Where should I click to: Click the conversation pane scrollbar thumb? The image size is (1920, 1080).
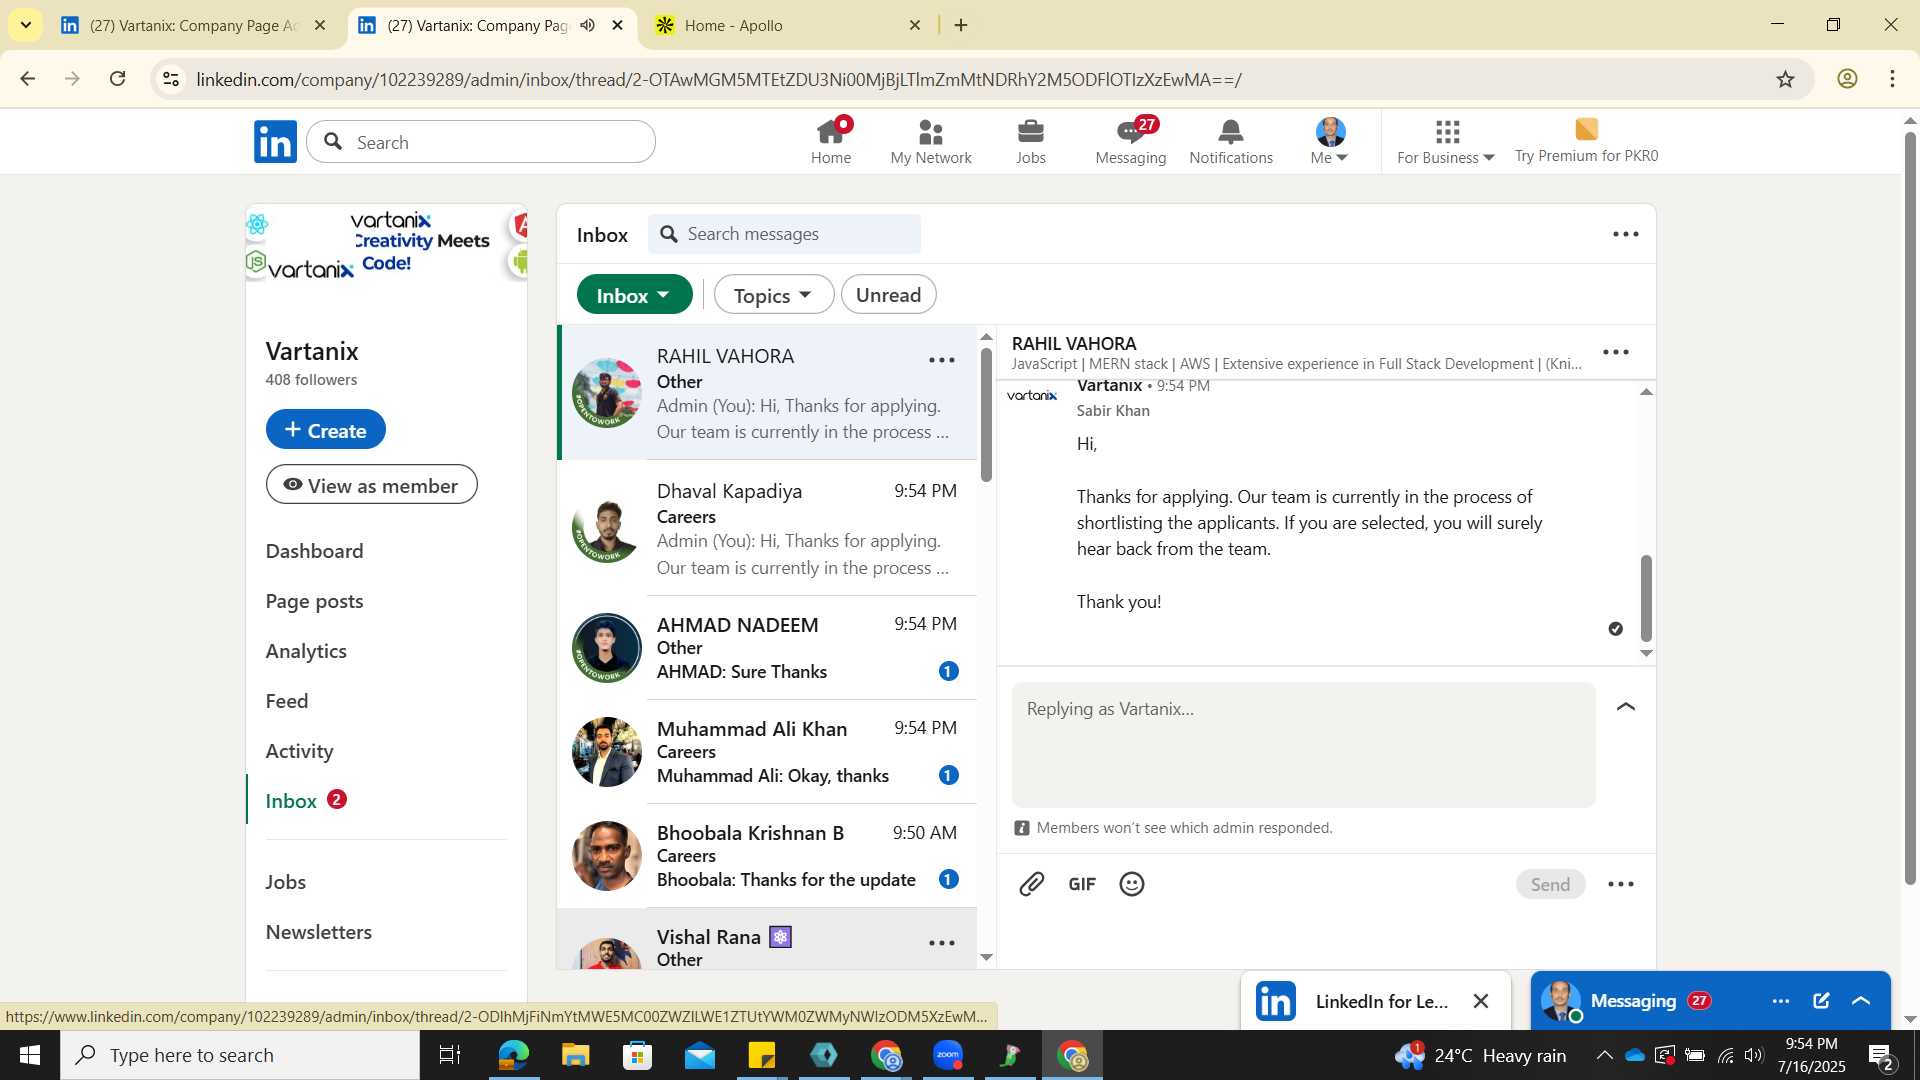[x=1646, y=598]
